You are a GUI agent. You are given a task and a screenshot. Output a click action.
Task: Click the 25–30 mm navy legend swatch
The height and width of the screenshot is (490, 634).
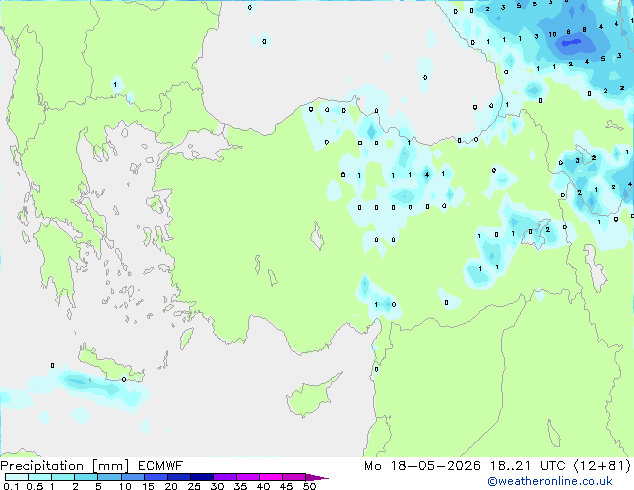pyautogui.click(x=202, y=477)
